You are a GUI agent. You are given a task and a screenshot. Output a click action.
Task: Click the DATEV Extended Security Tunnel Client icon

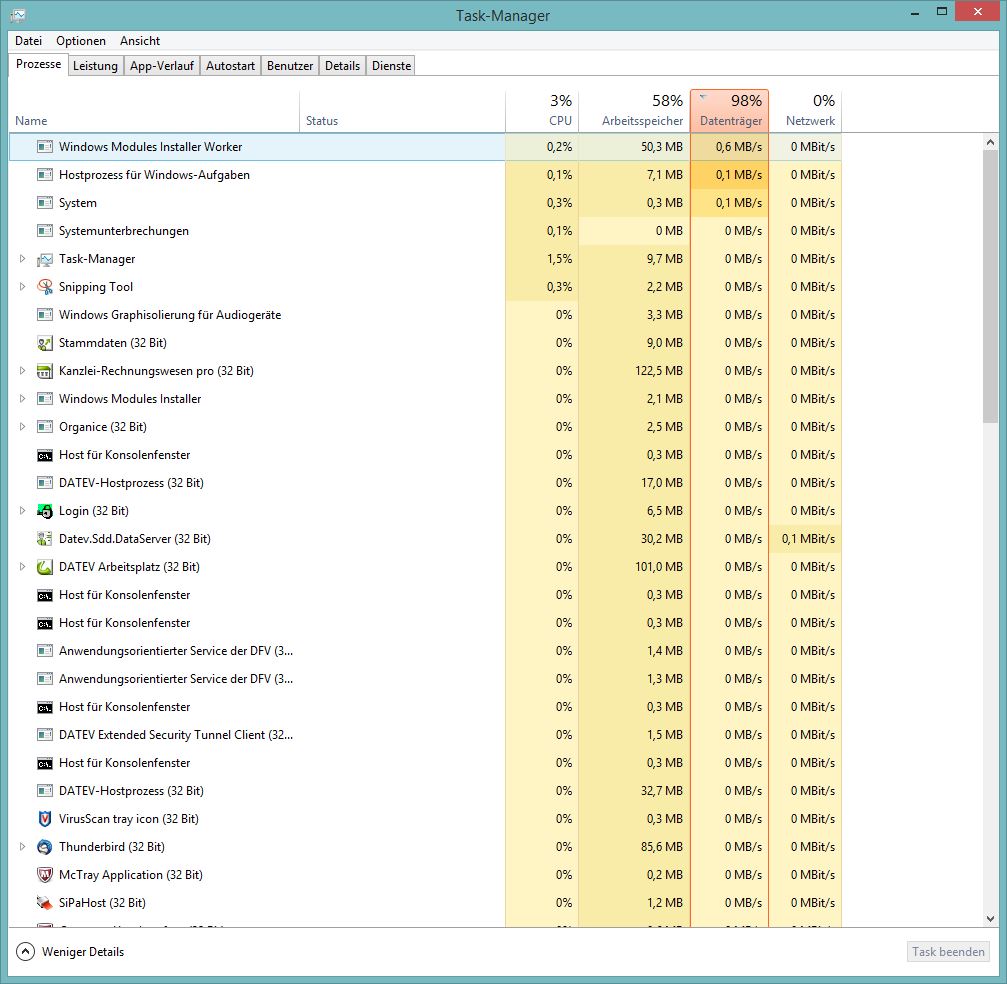44,735
